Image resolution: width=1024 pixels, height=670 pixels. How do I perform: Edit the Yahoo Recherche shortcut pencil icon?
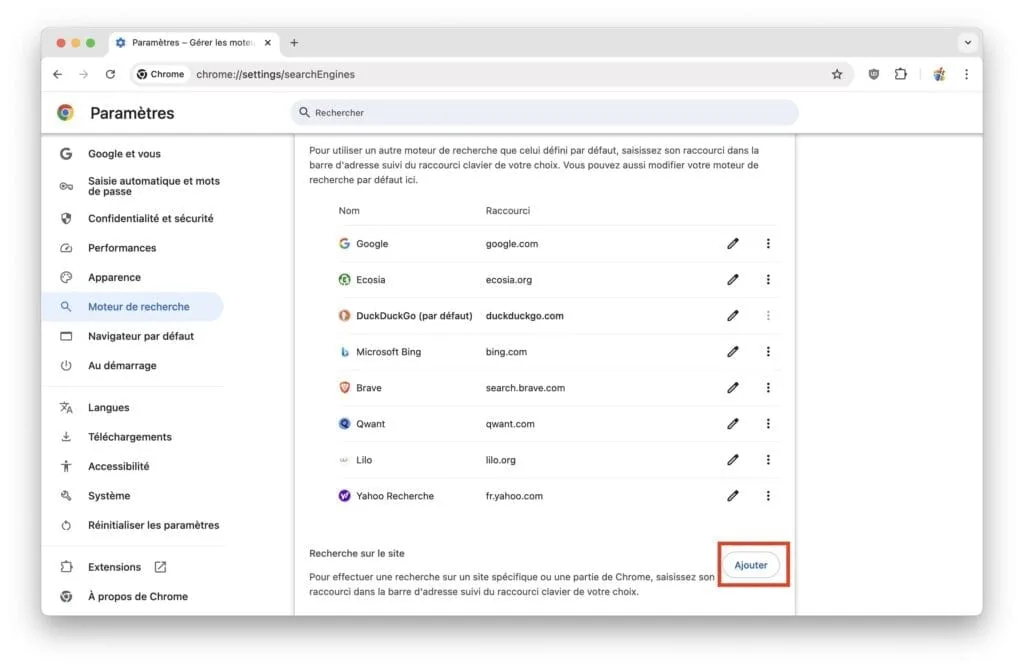733,495
